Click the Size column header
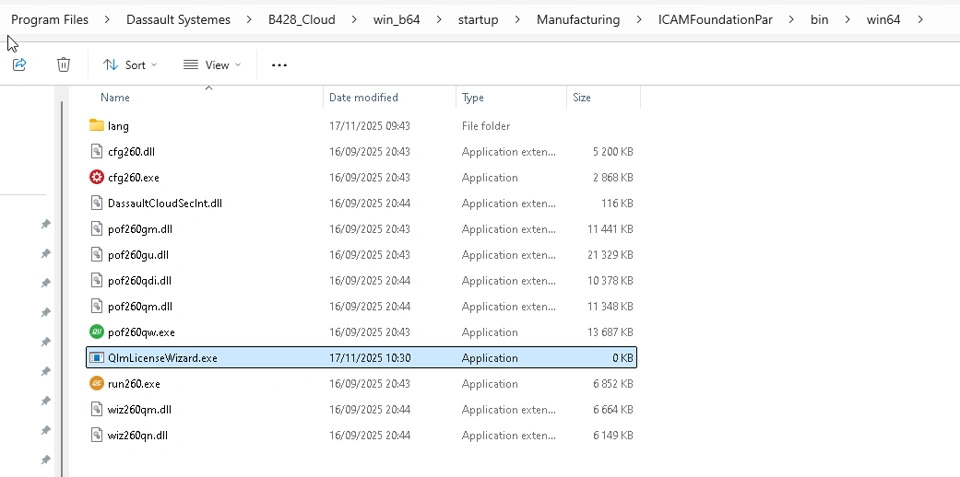960x477 pixels. pyautogui.click(x=582, y=98)
